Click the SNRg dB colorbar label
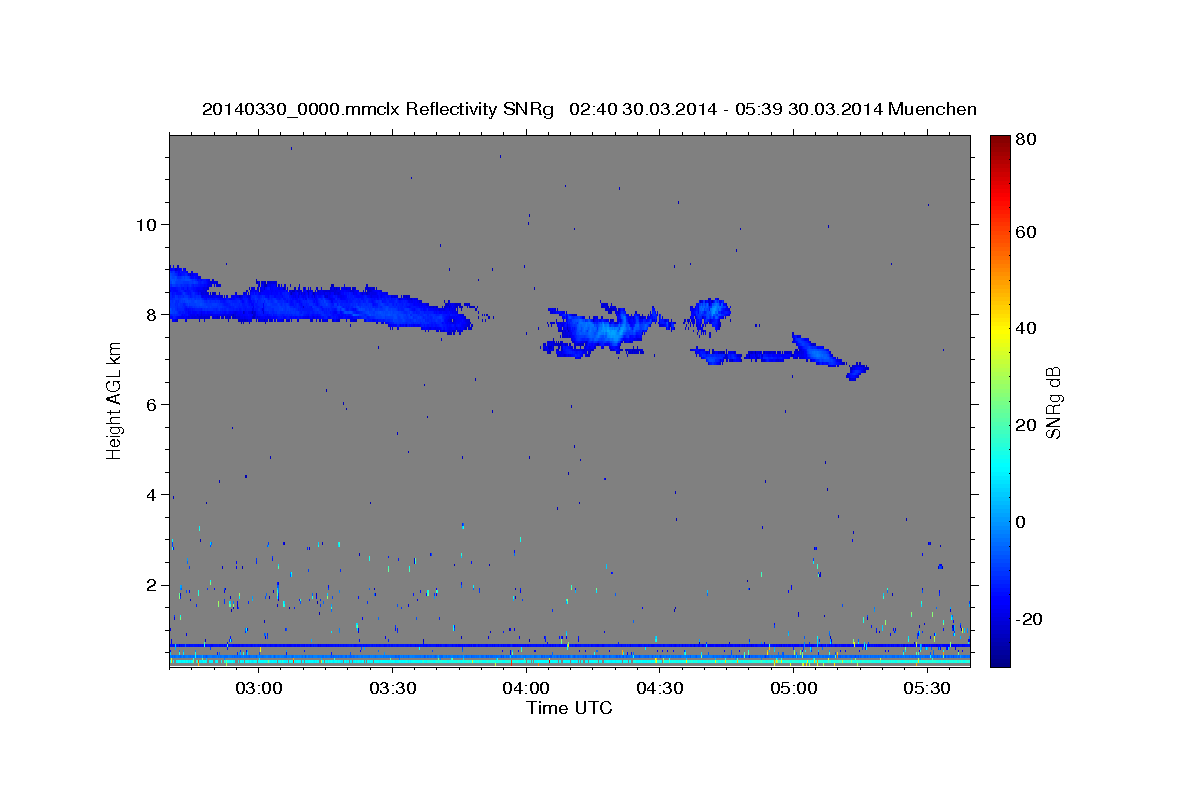Screen dimensions: 1200x800 click(x=1052, y=403)
